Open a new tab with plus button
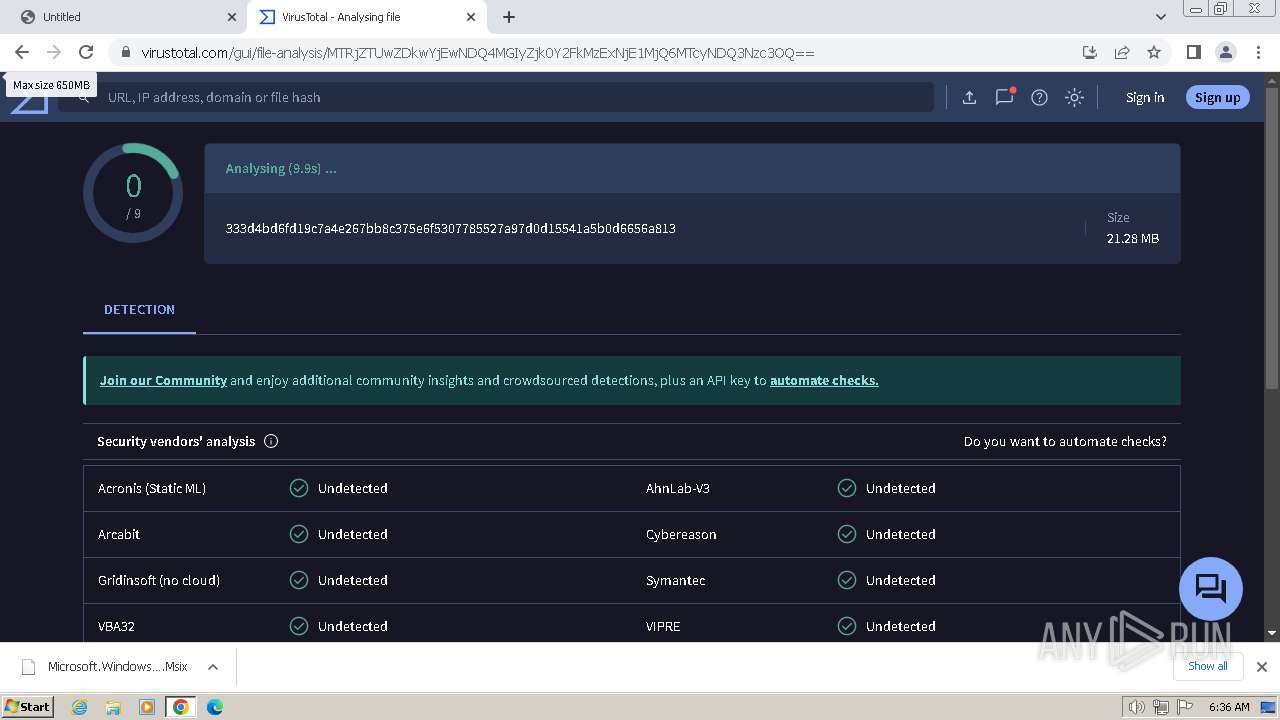Viewport: 1280px width, 720px height. 509,17
